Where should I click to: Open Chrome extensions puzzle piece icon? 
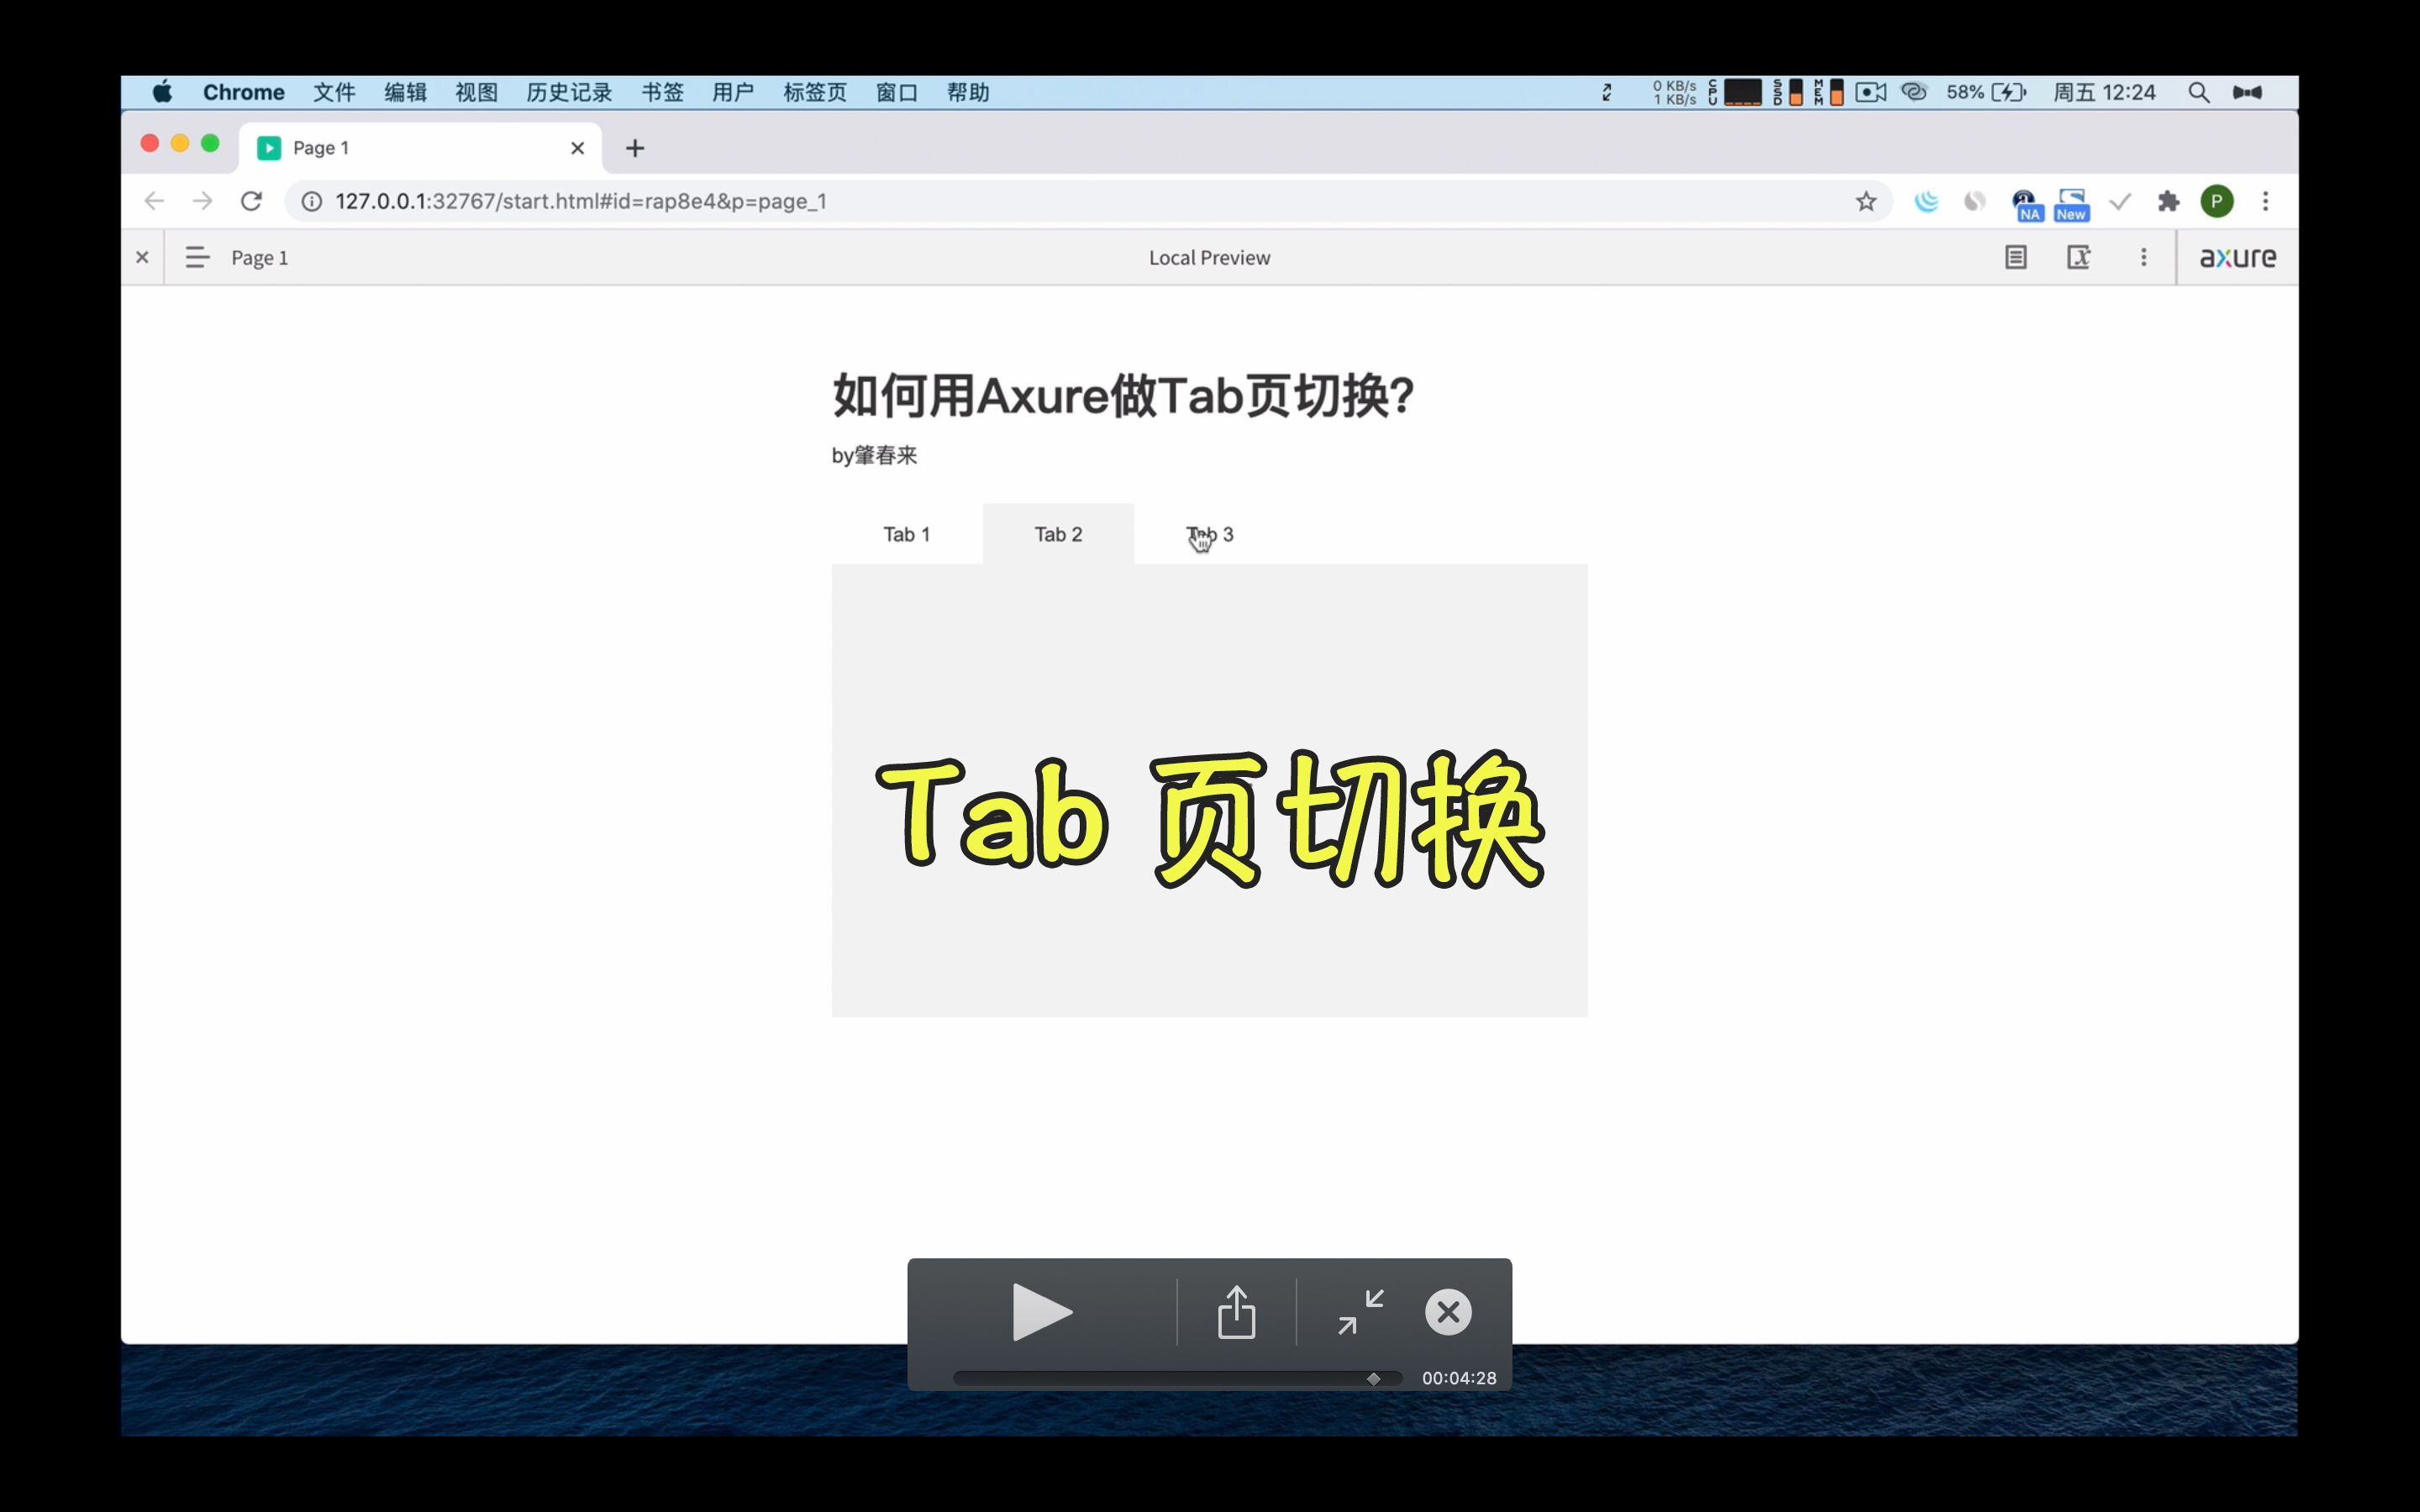click(2168, 201)
